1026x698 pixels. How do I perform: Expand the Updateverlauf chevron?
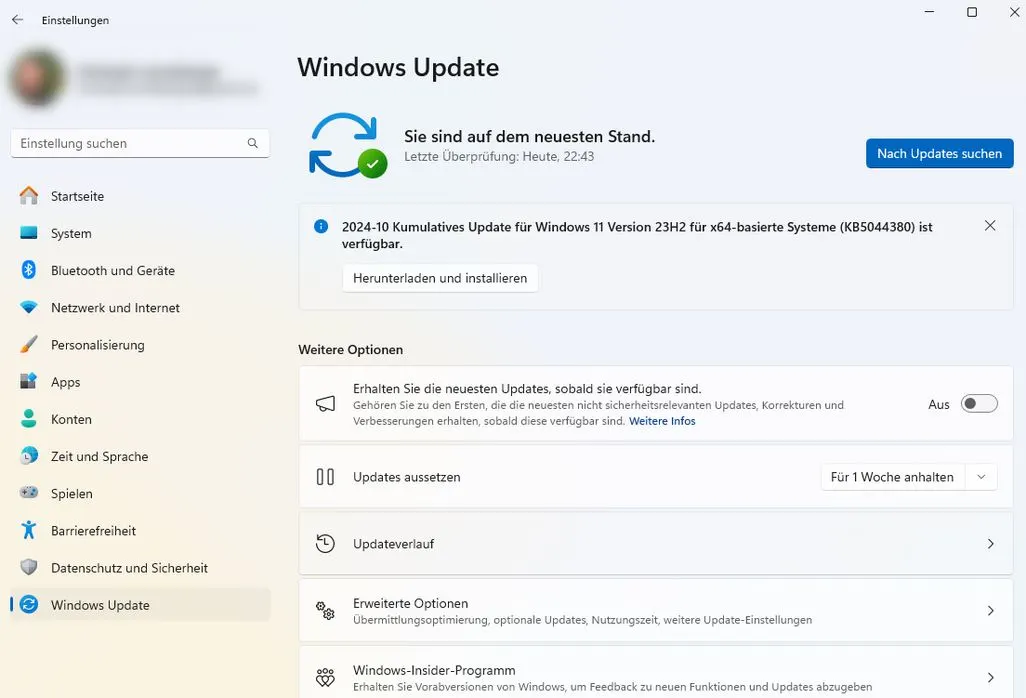[991, 544]
